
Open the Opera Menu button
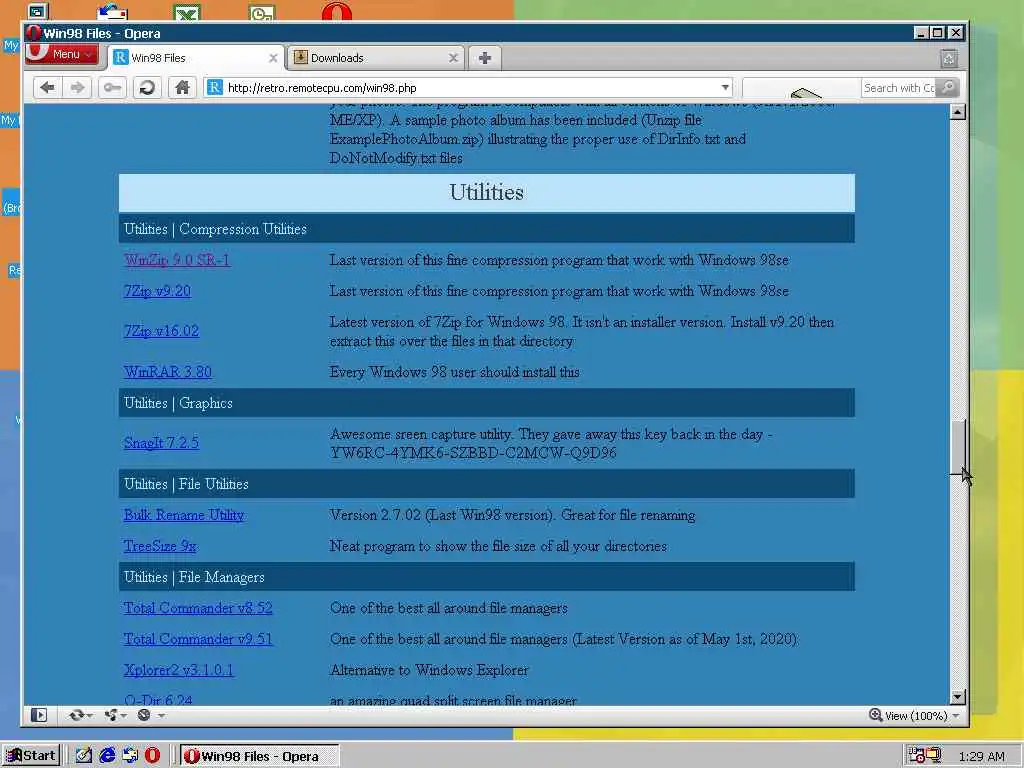(x=62, y=54)
